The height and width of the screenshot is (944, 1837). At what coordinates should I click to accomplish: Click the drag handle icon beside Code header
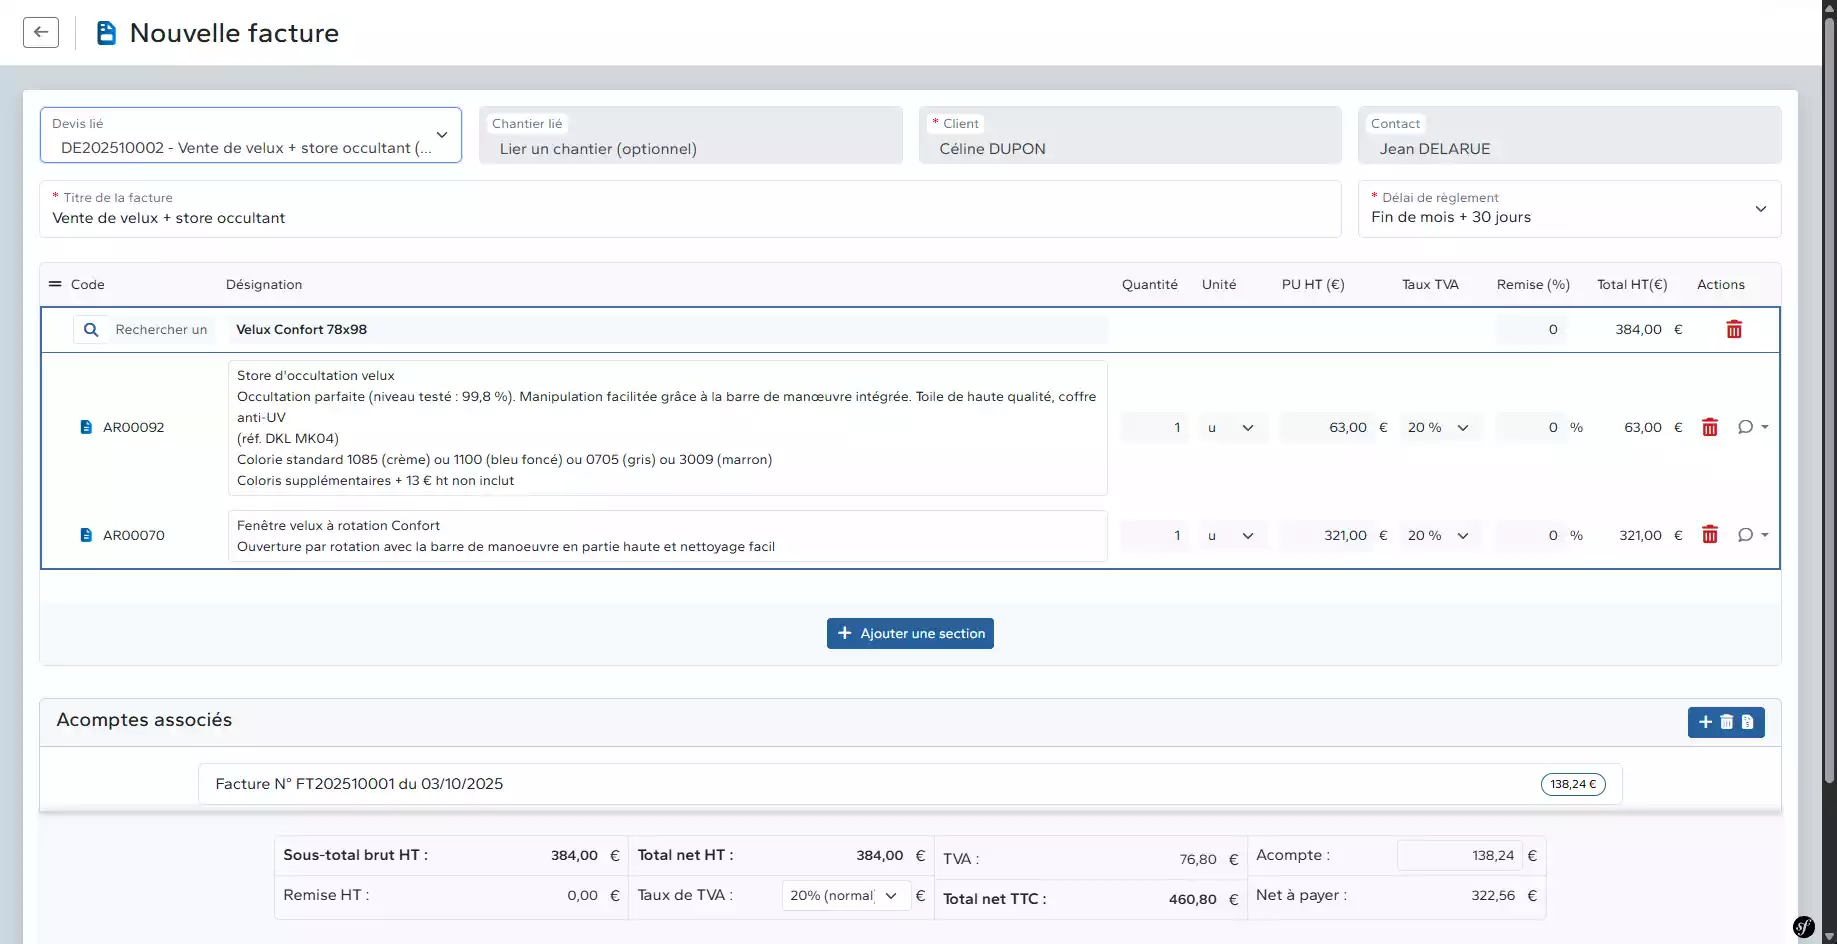(x=55, y=284)
